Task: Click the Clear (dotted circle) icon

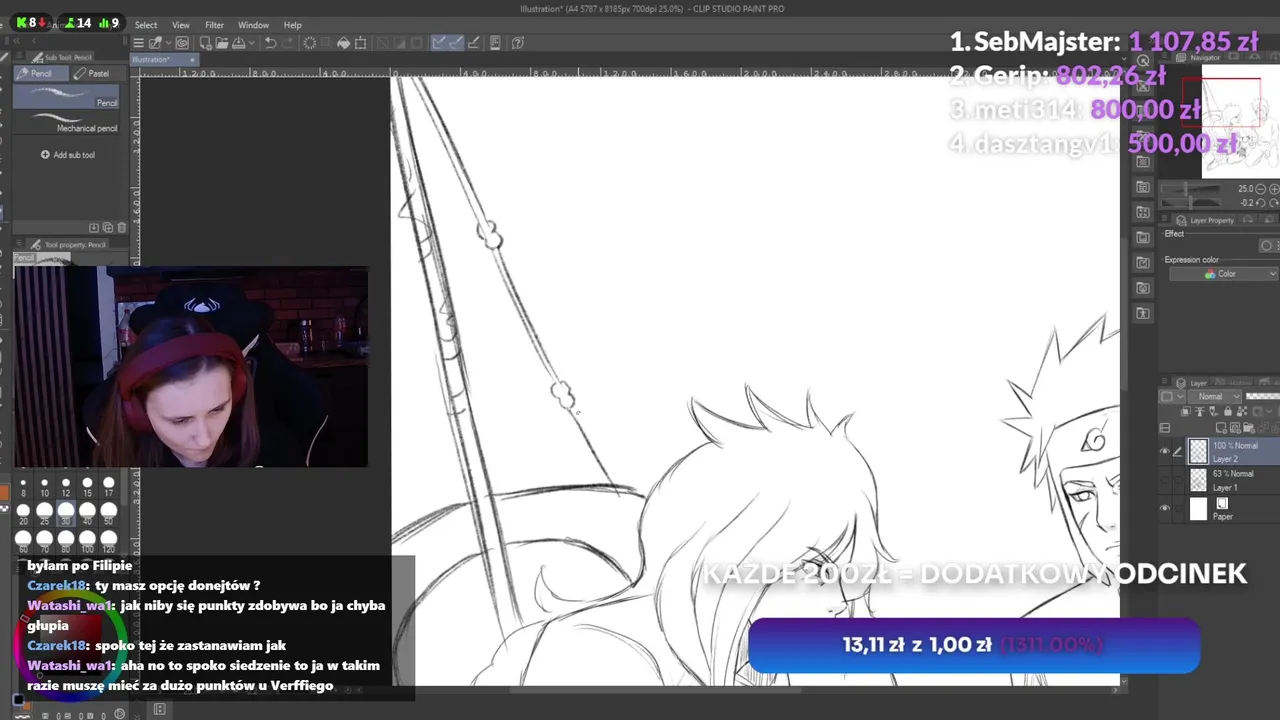Action: 310,42
